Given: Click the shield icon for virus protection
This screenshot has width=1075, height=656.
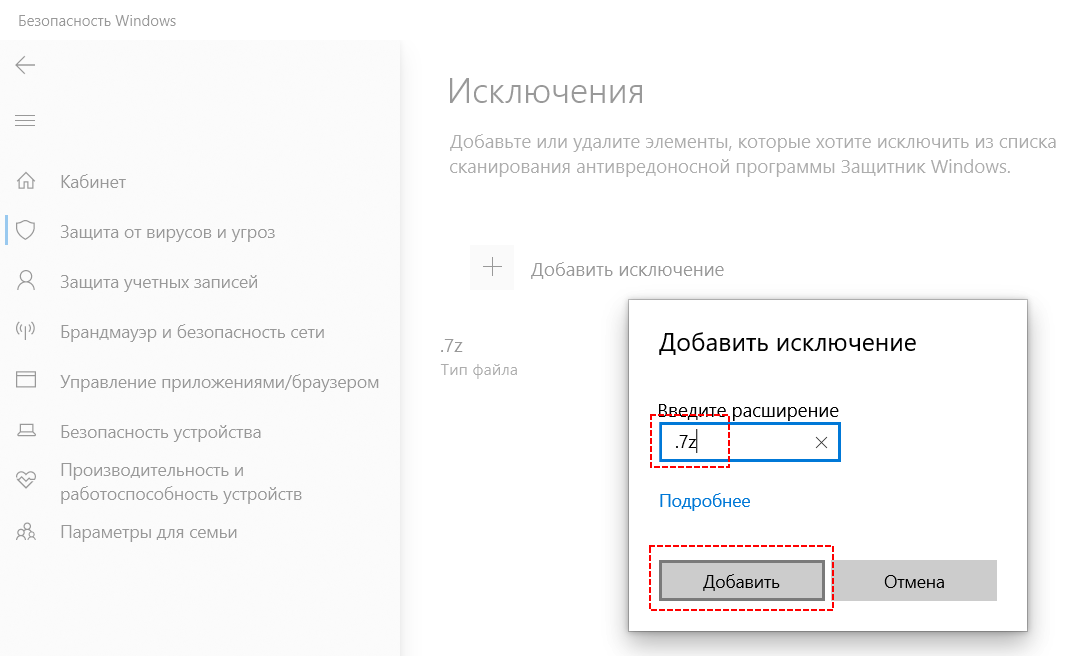Looking at the screenshot, I should [26, 232].
